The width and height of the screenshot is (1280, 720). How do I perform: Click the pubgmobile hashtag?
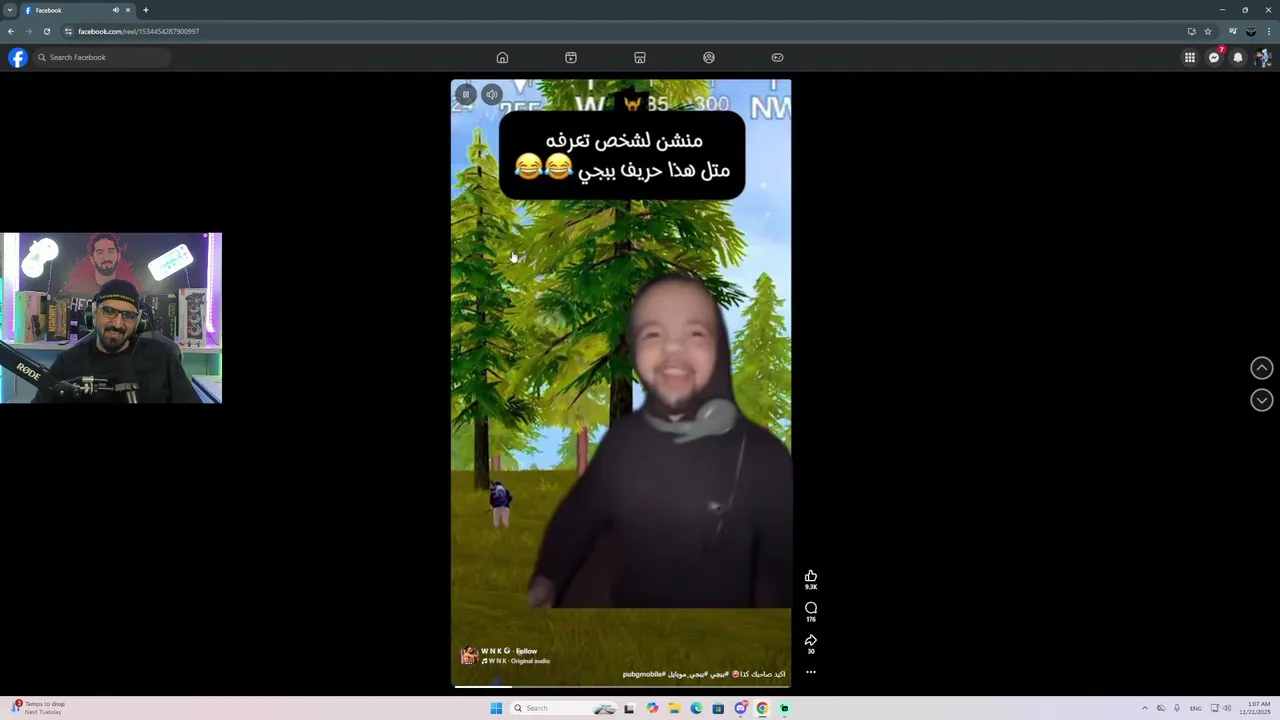[643, 674]
